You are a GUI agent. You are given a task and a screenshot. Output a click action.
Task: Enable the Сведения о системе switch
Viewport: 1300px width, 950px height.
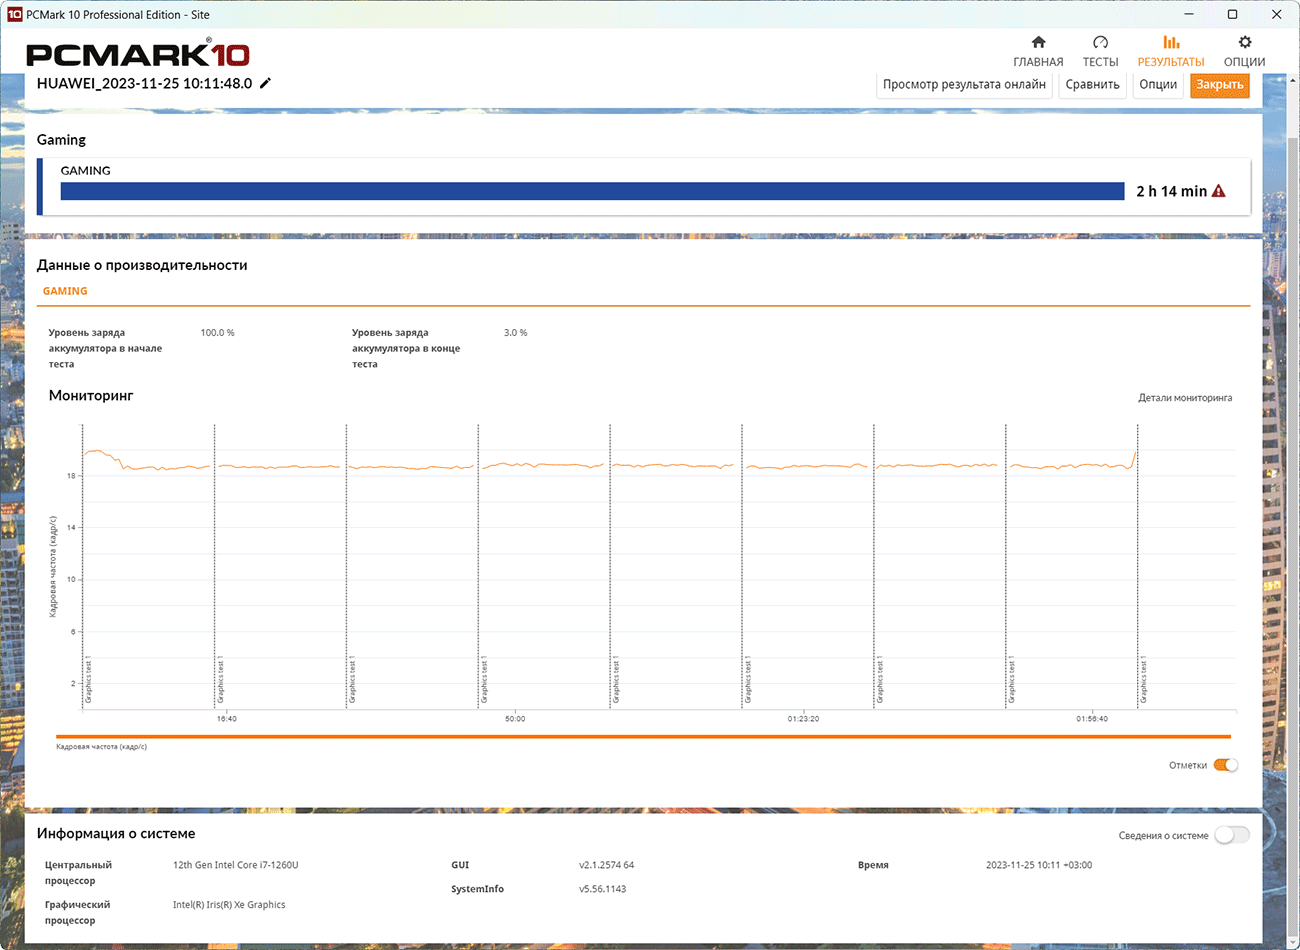1232,835
